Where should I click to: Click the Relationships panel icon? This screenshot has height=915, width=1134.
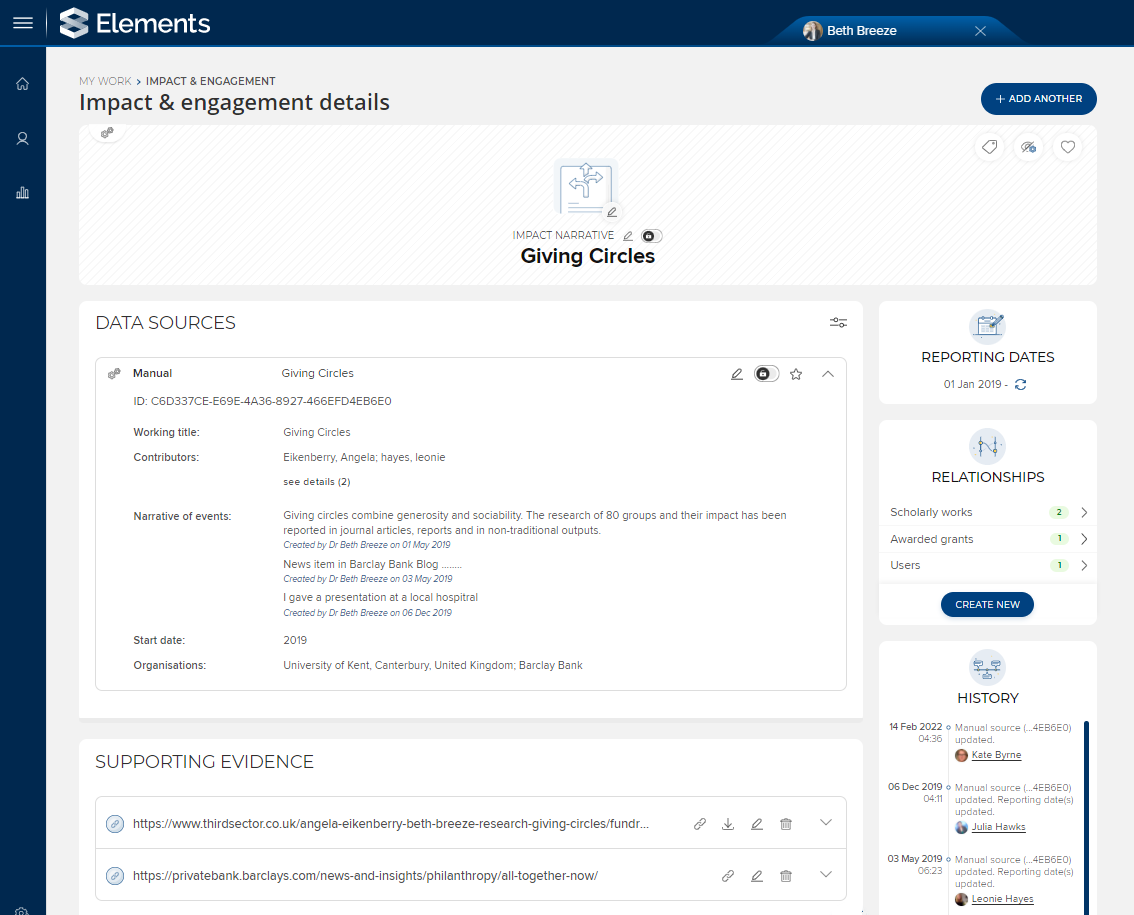[987, 446]
